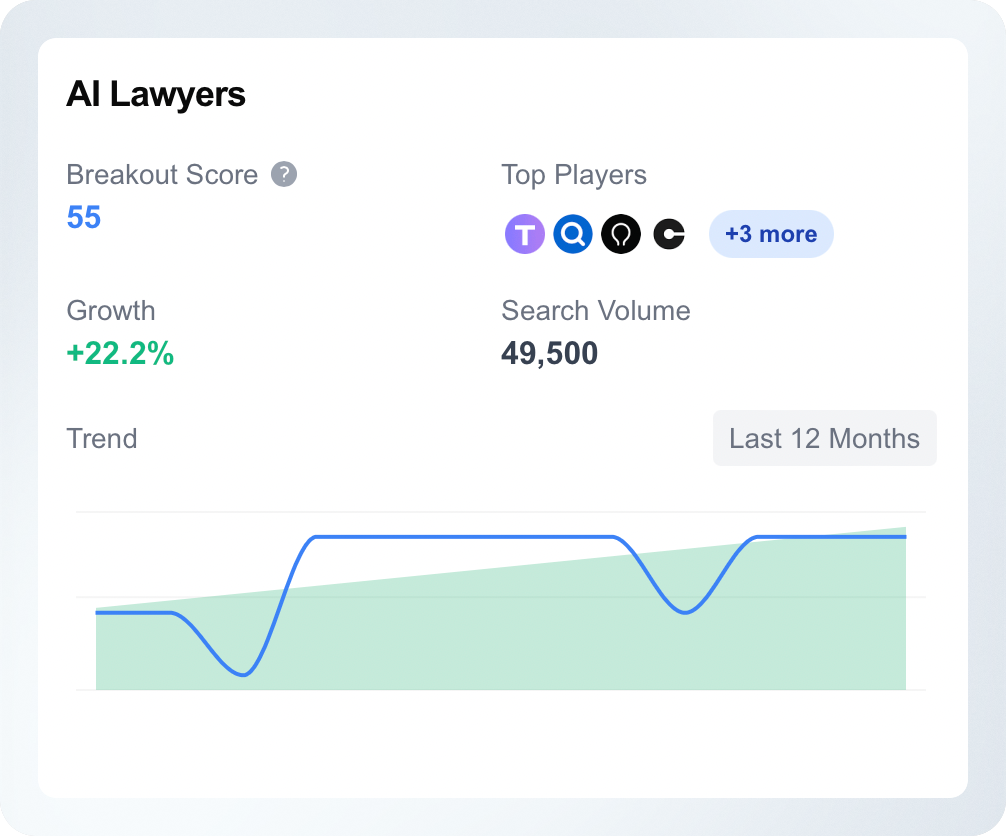This screenshot has height=836, width=1006.
Task: Select the black C player logo
Action: [x=669, y=234]
